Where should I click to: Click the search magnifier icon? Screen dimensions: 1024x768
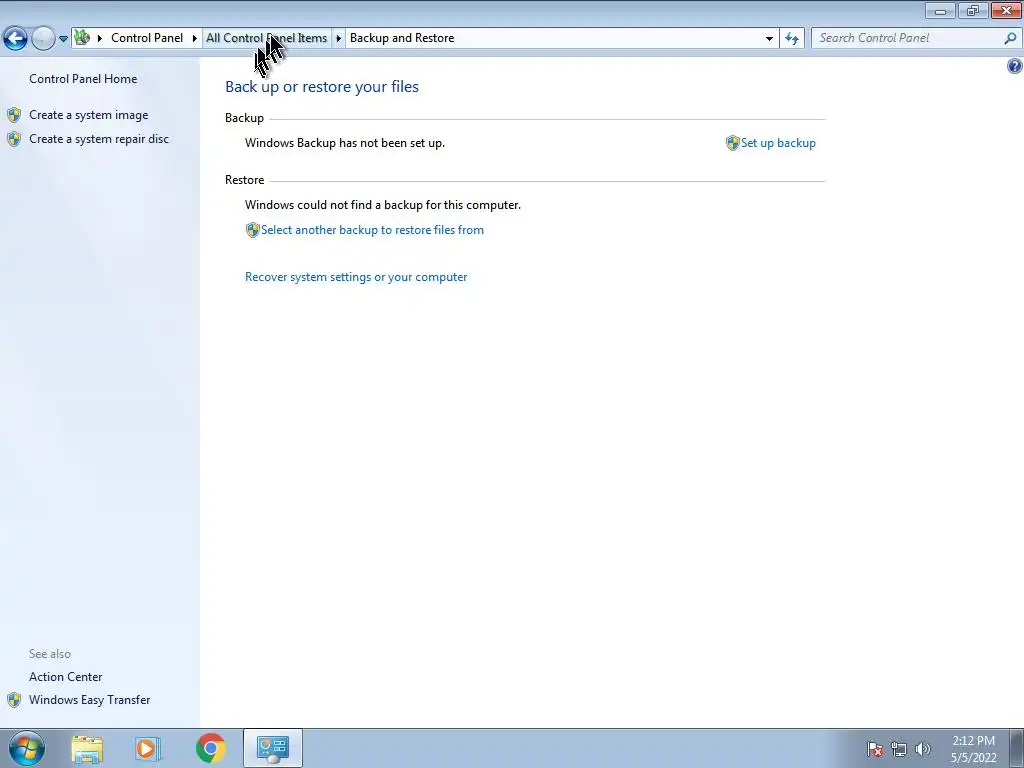point(1010,38)
